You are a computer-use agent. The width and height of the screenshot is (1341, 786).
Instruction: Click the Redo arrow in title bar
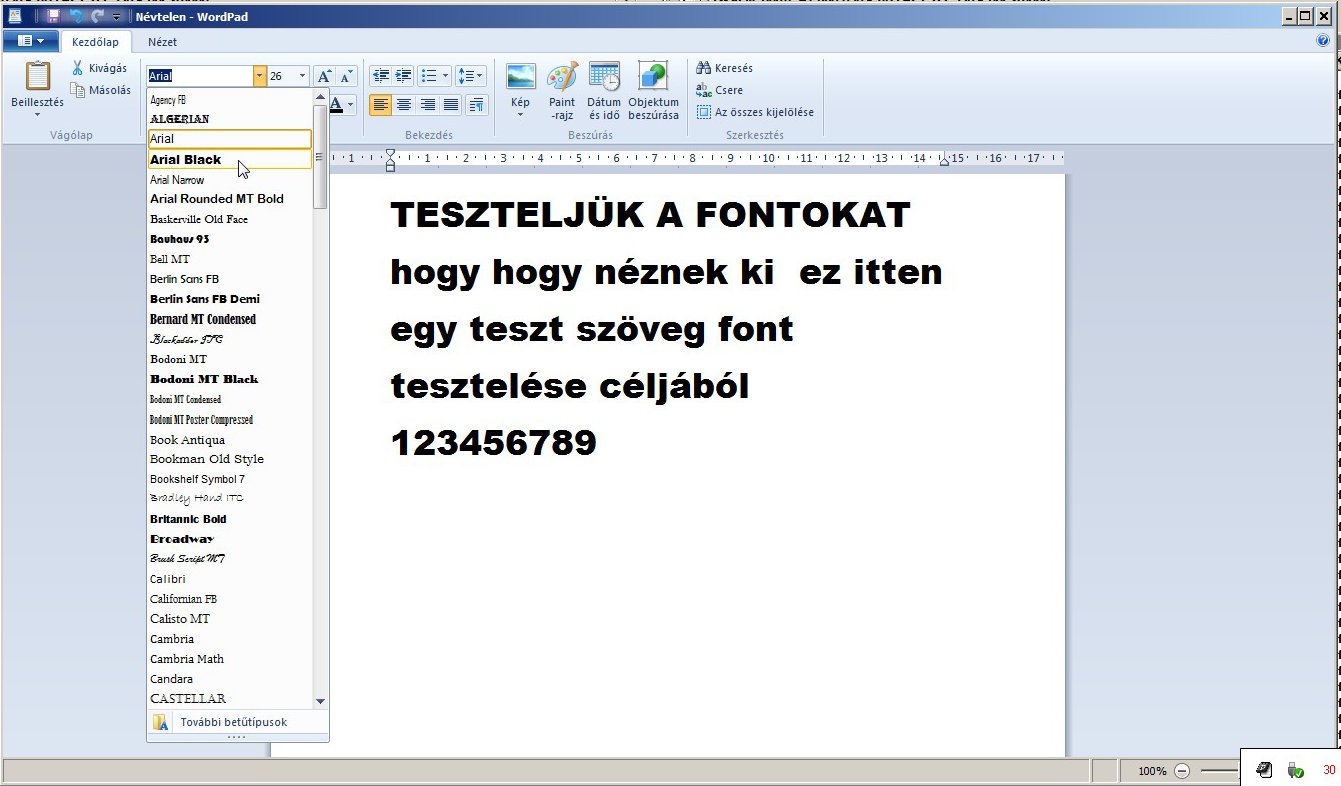[x=97, y=17]
